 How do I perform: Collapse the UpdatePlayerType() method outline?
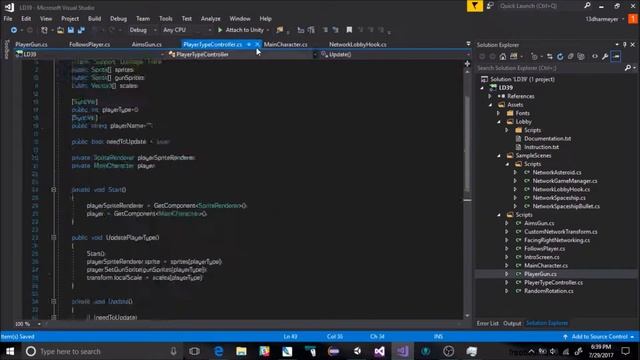pos(53,237)
